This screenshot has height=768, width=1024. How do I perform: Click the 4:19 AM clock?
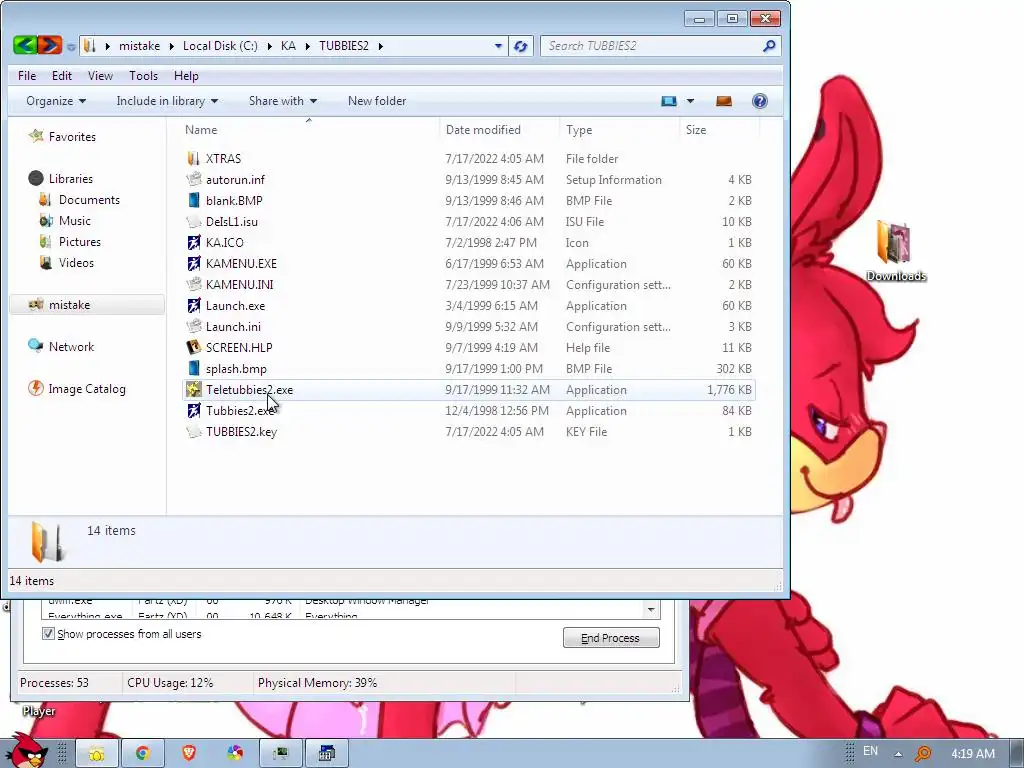click(973, 754)
